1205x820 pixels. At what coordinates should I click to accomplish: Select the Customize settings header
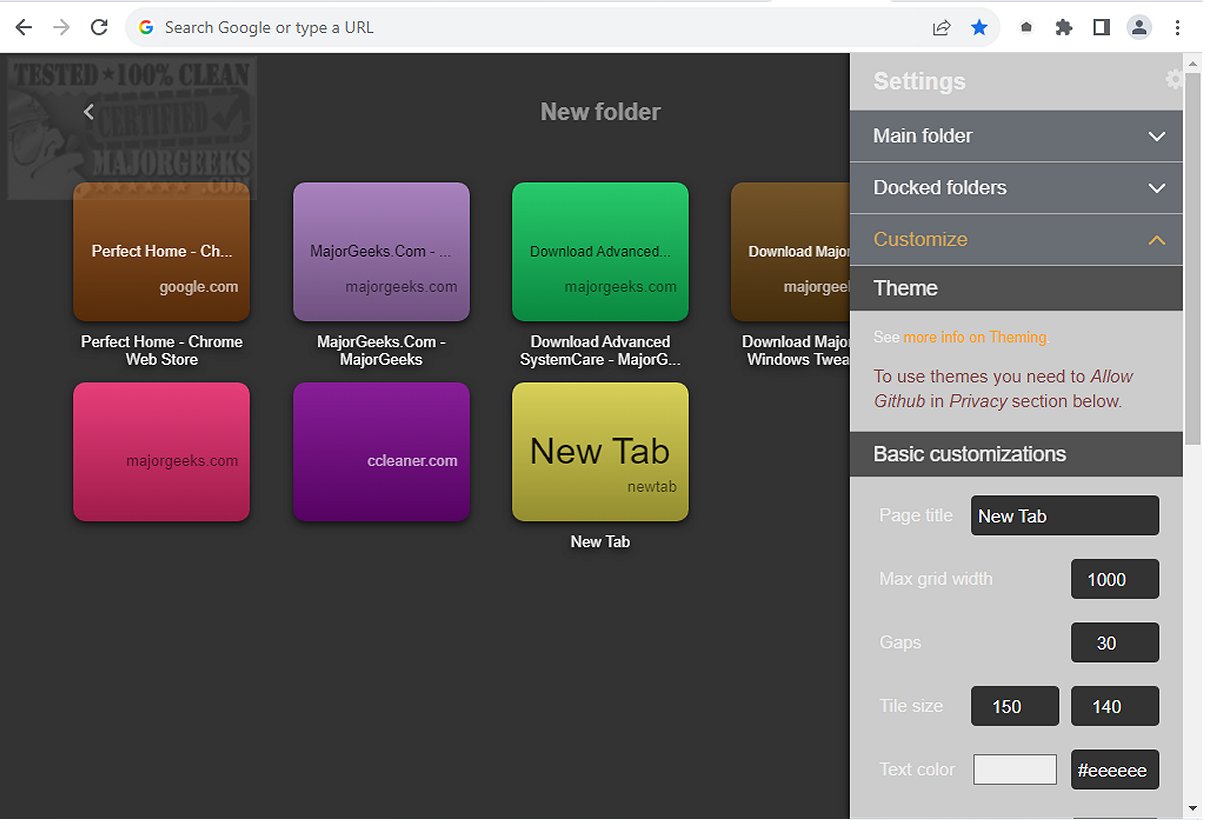click(1016, 240)
